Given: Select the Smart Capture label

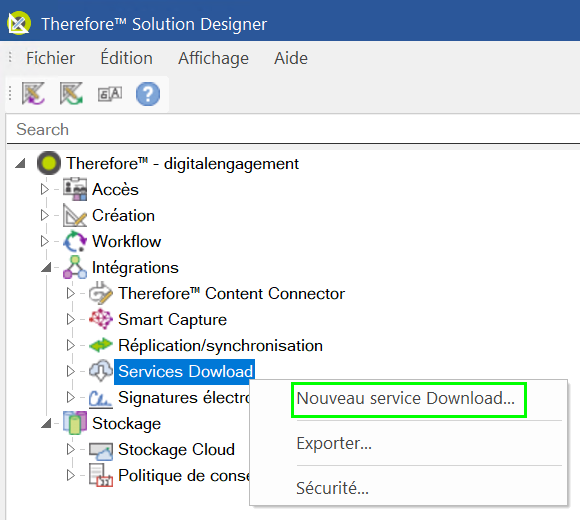Looking at the screenshot, I should (172, 320).
